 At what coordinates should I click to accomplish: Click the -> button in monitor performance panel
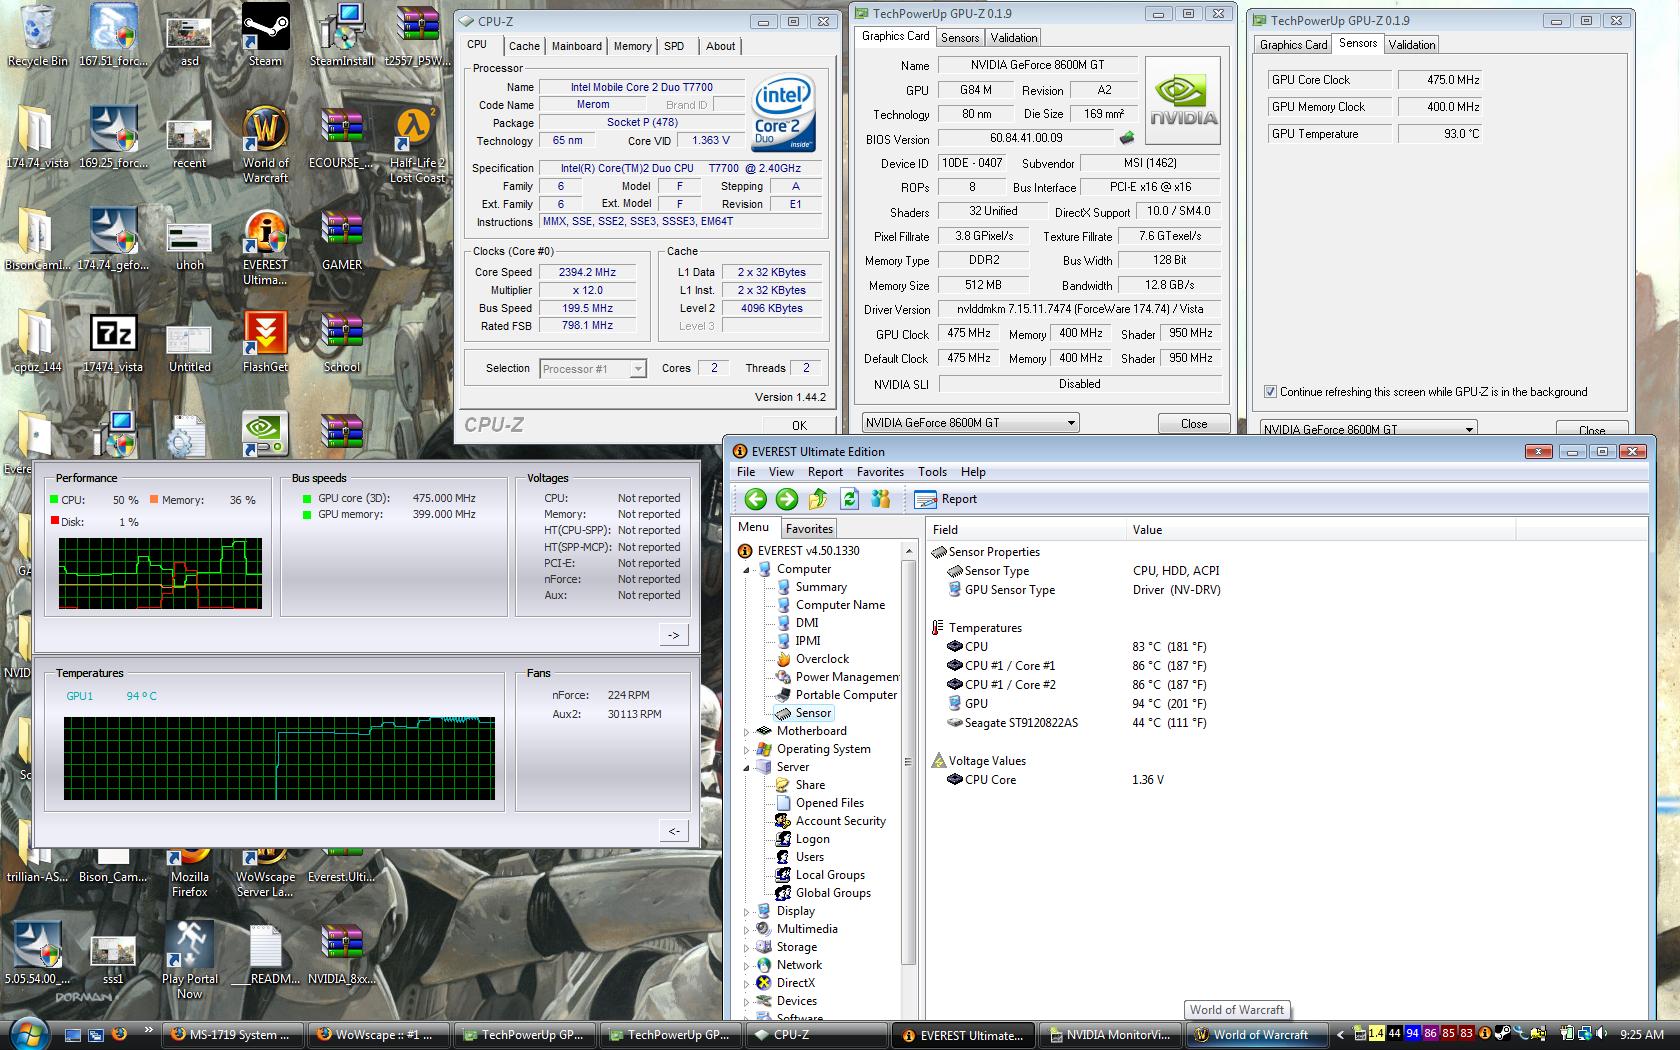pyautogui.click(x=674, y=635)
